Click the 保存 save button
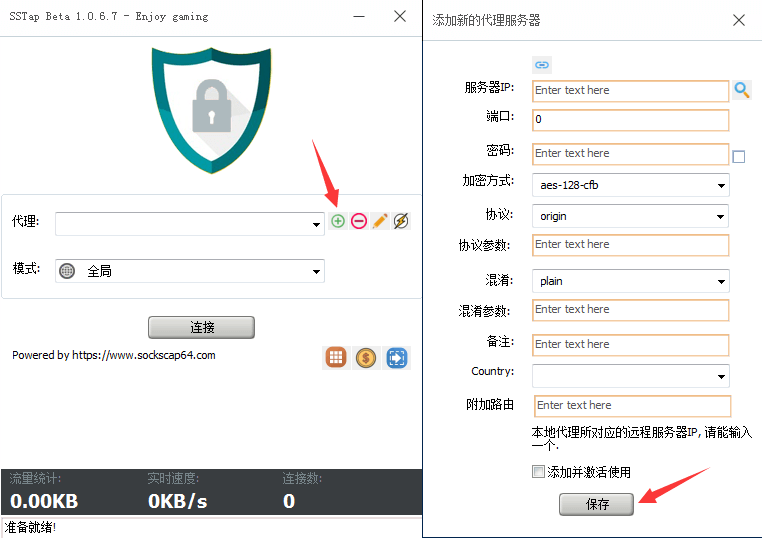Screen dimensions: 762x538 point(596,504)
